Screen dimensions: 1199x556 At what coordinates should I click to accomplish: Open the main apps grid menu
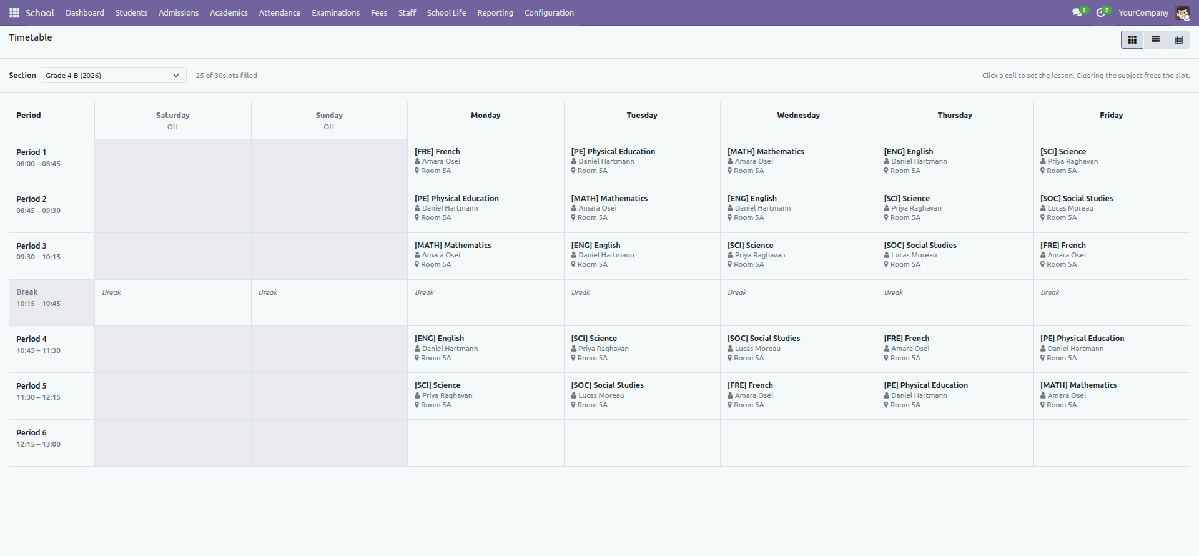[x=14, y=13]
